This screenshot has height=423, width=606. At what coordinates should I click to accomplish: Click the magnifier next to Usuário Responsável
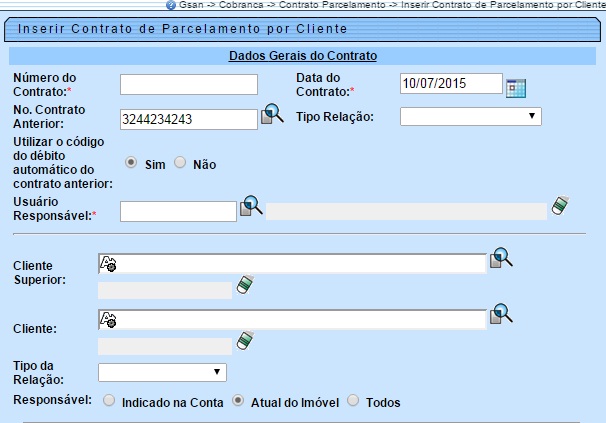pos(251,207)
